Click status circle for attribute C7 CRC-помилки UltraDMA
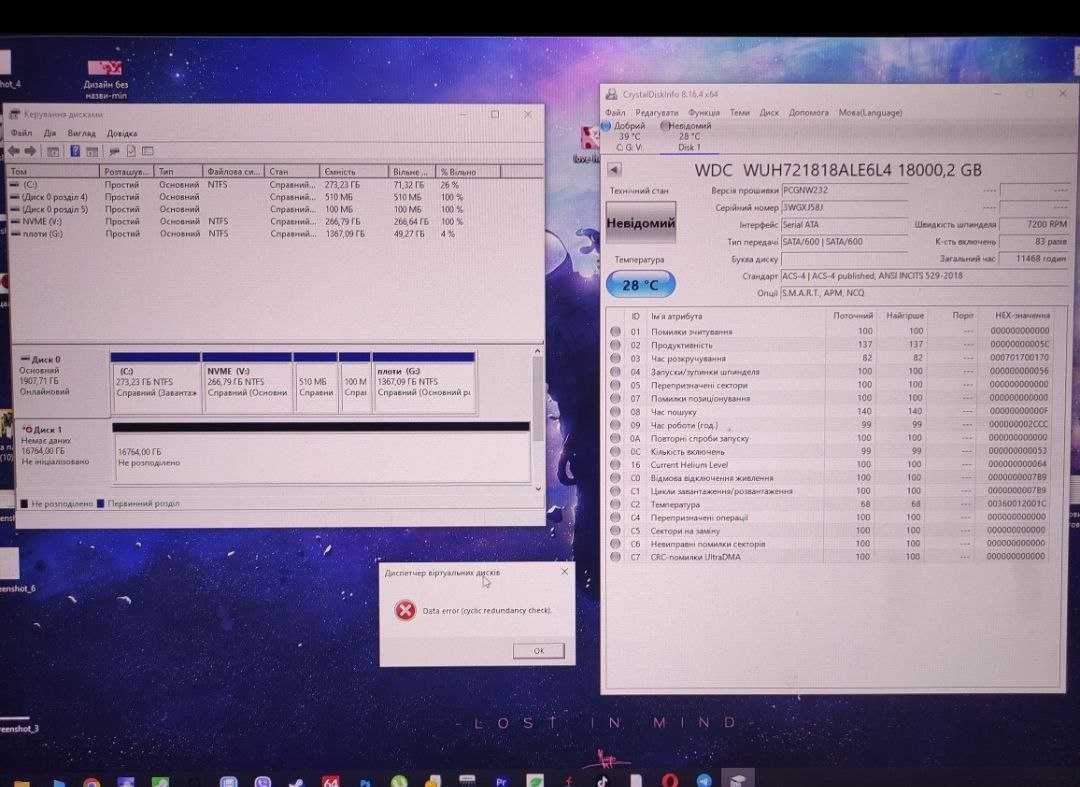 click(x=615, y=556)
